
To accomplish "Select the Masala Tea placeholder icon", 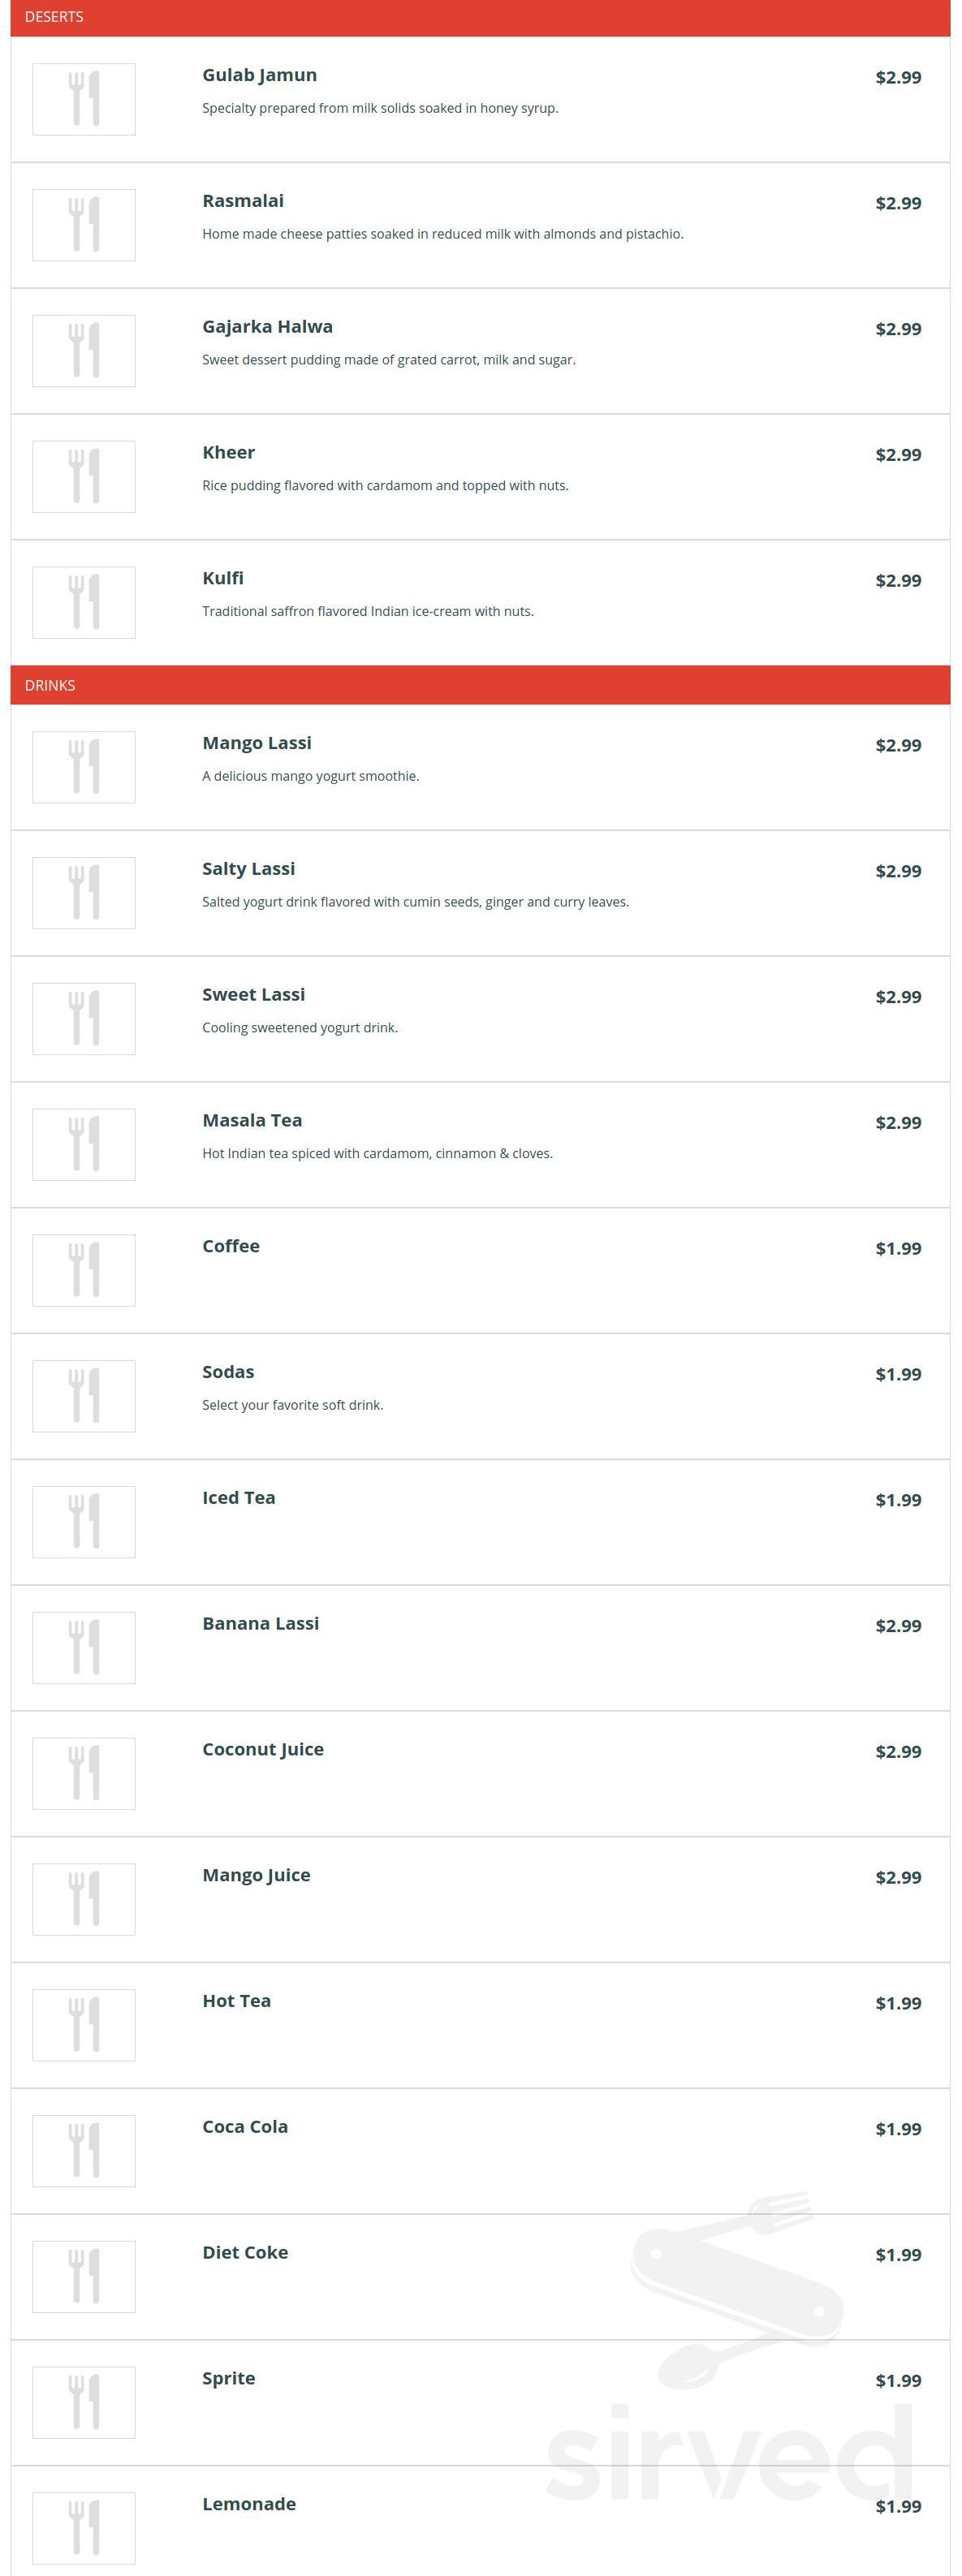I will click(84, 1145).
